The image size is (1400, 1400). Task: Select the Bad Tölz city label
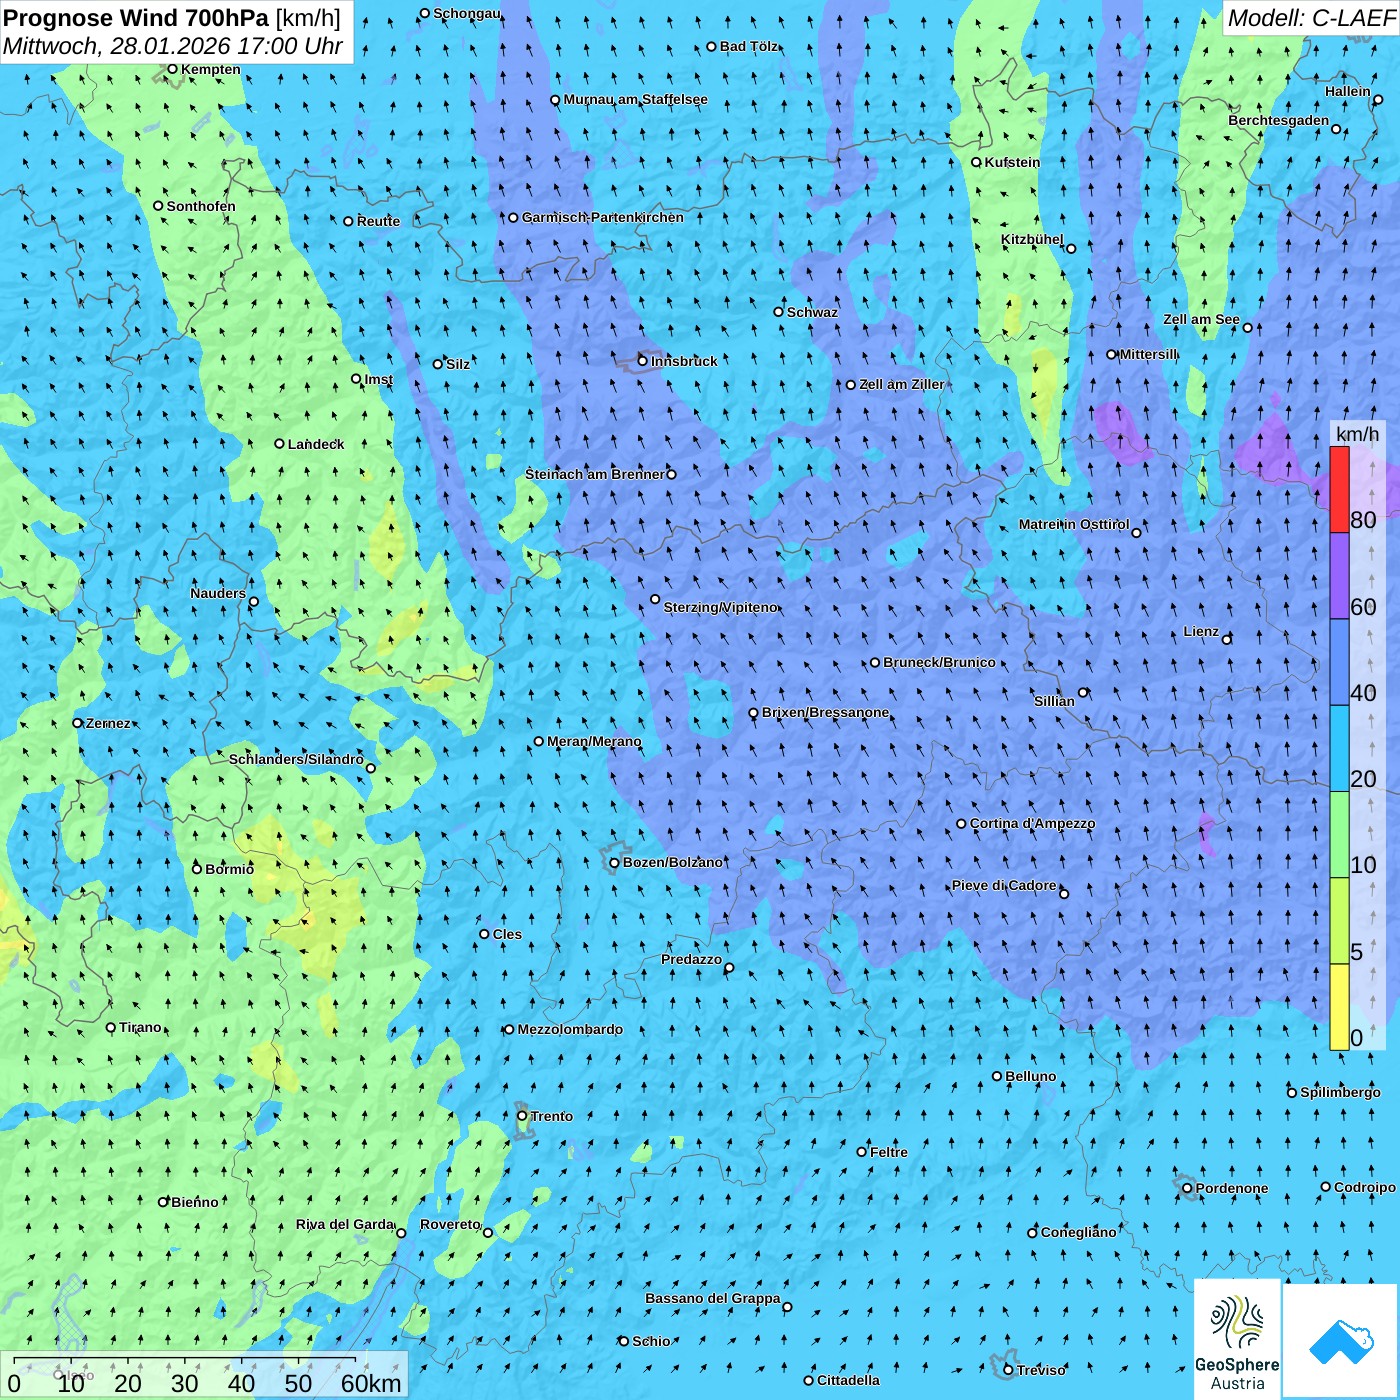click(x=748, y=46)
